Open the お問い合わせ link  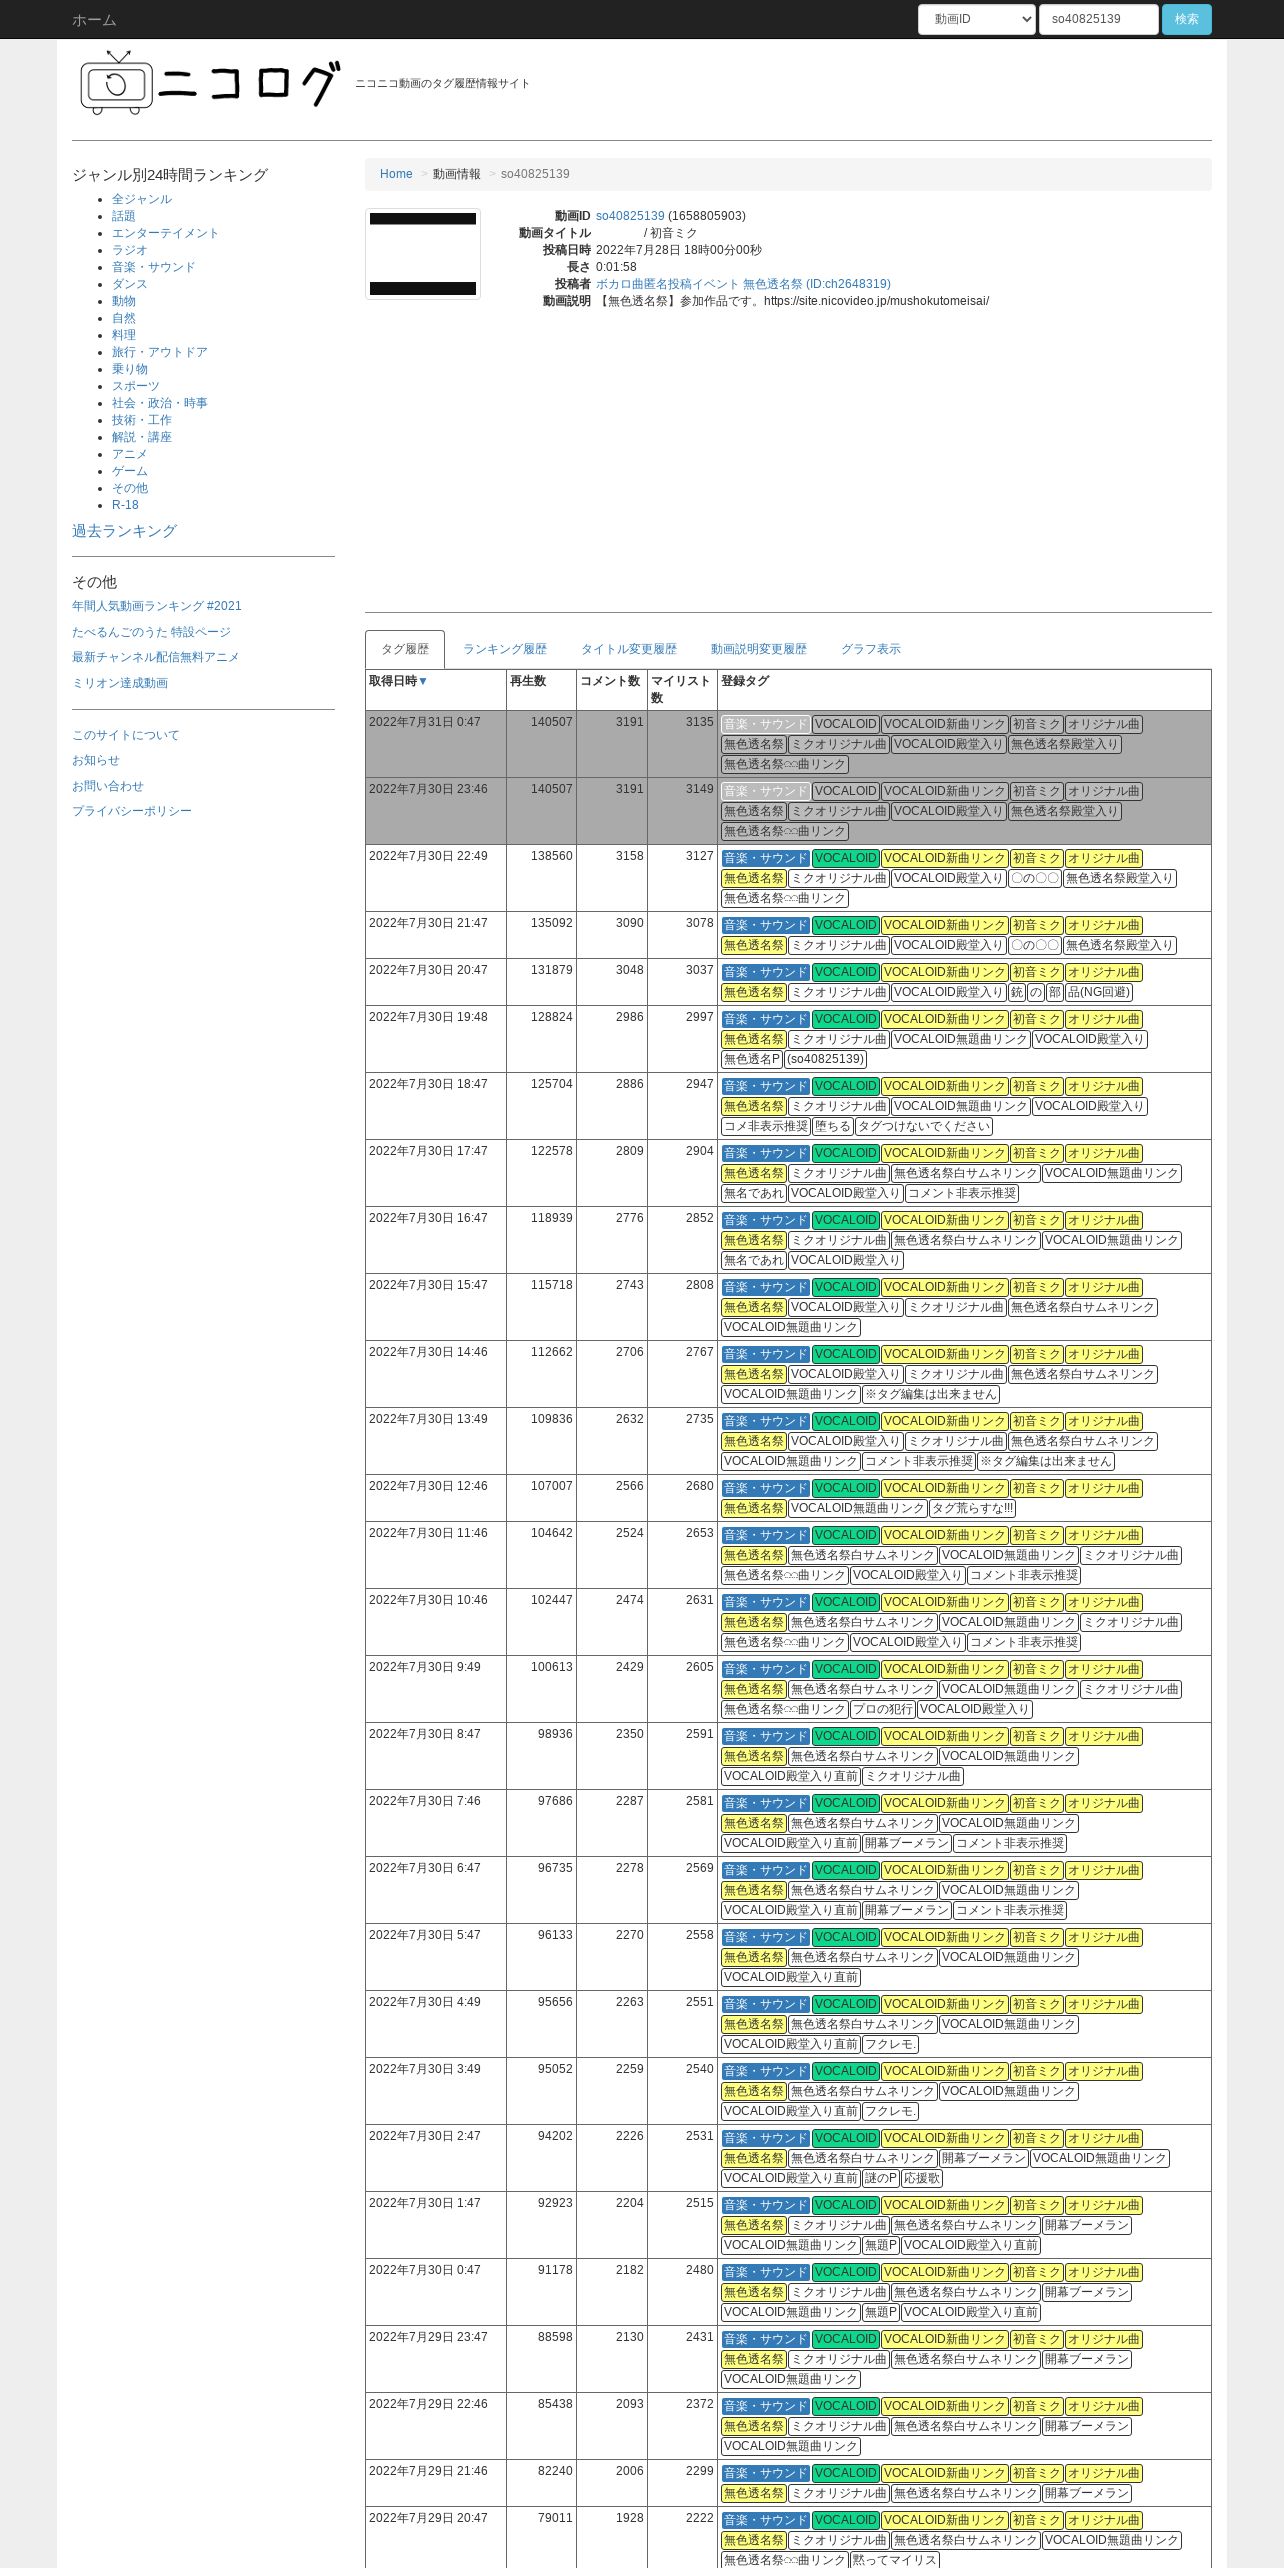click(x=108, y=786)
